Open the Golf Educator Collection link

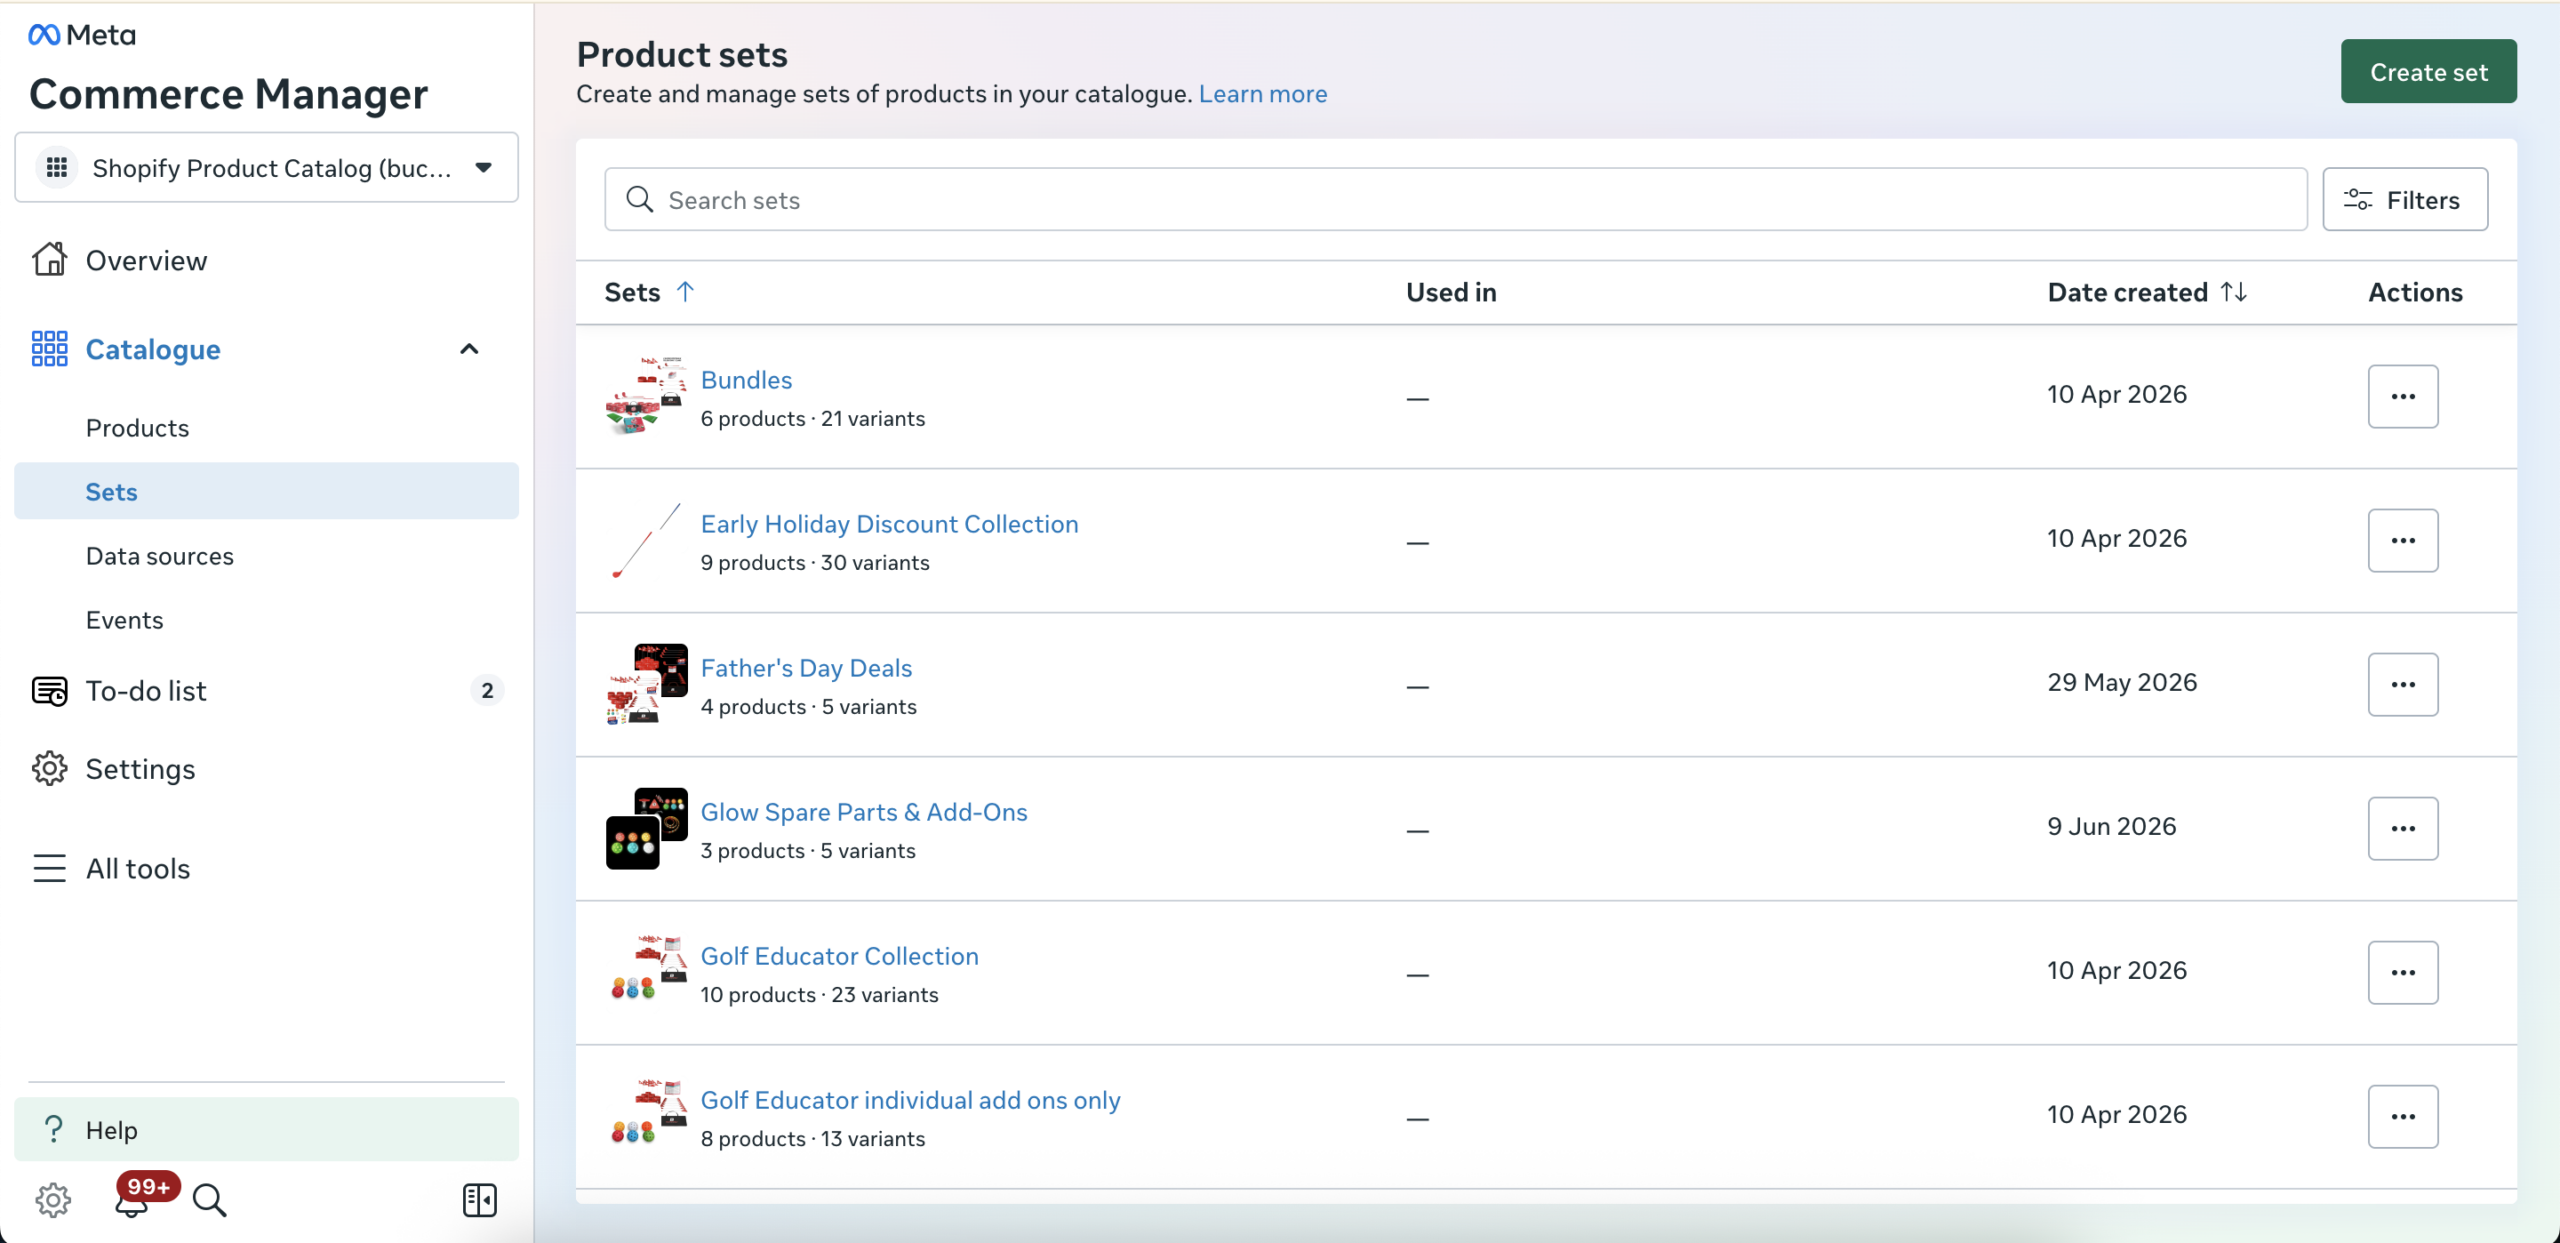tap(839, 956)
